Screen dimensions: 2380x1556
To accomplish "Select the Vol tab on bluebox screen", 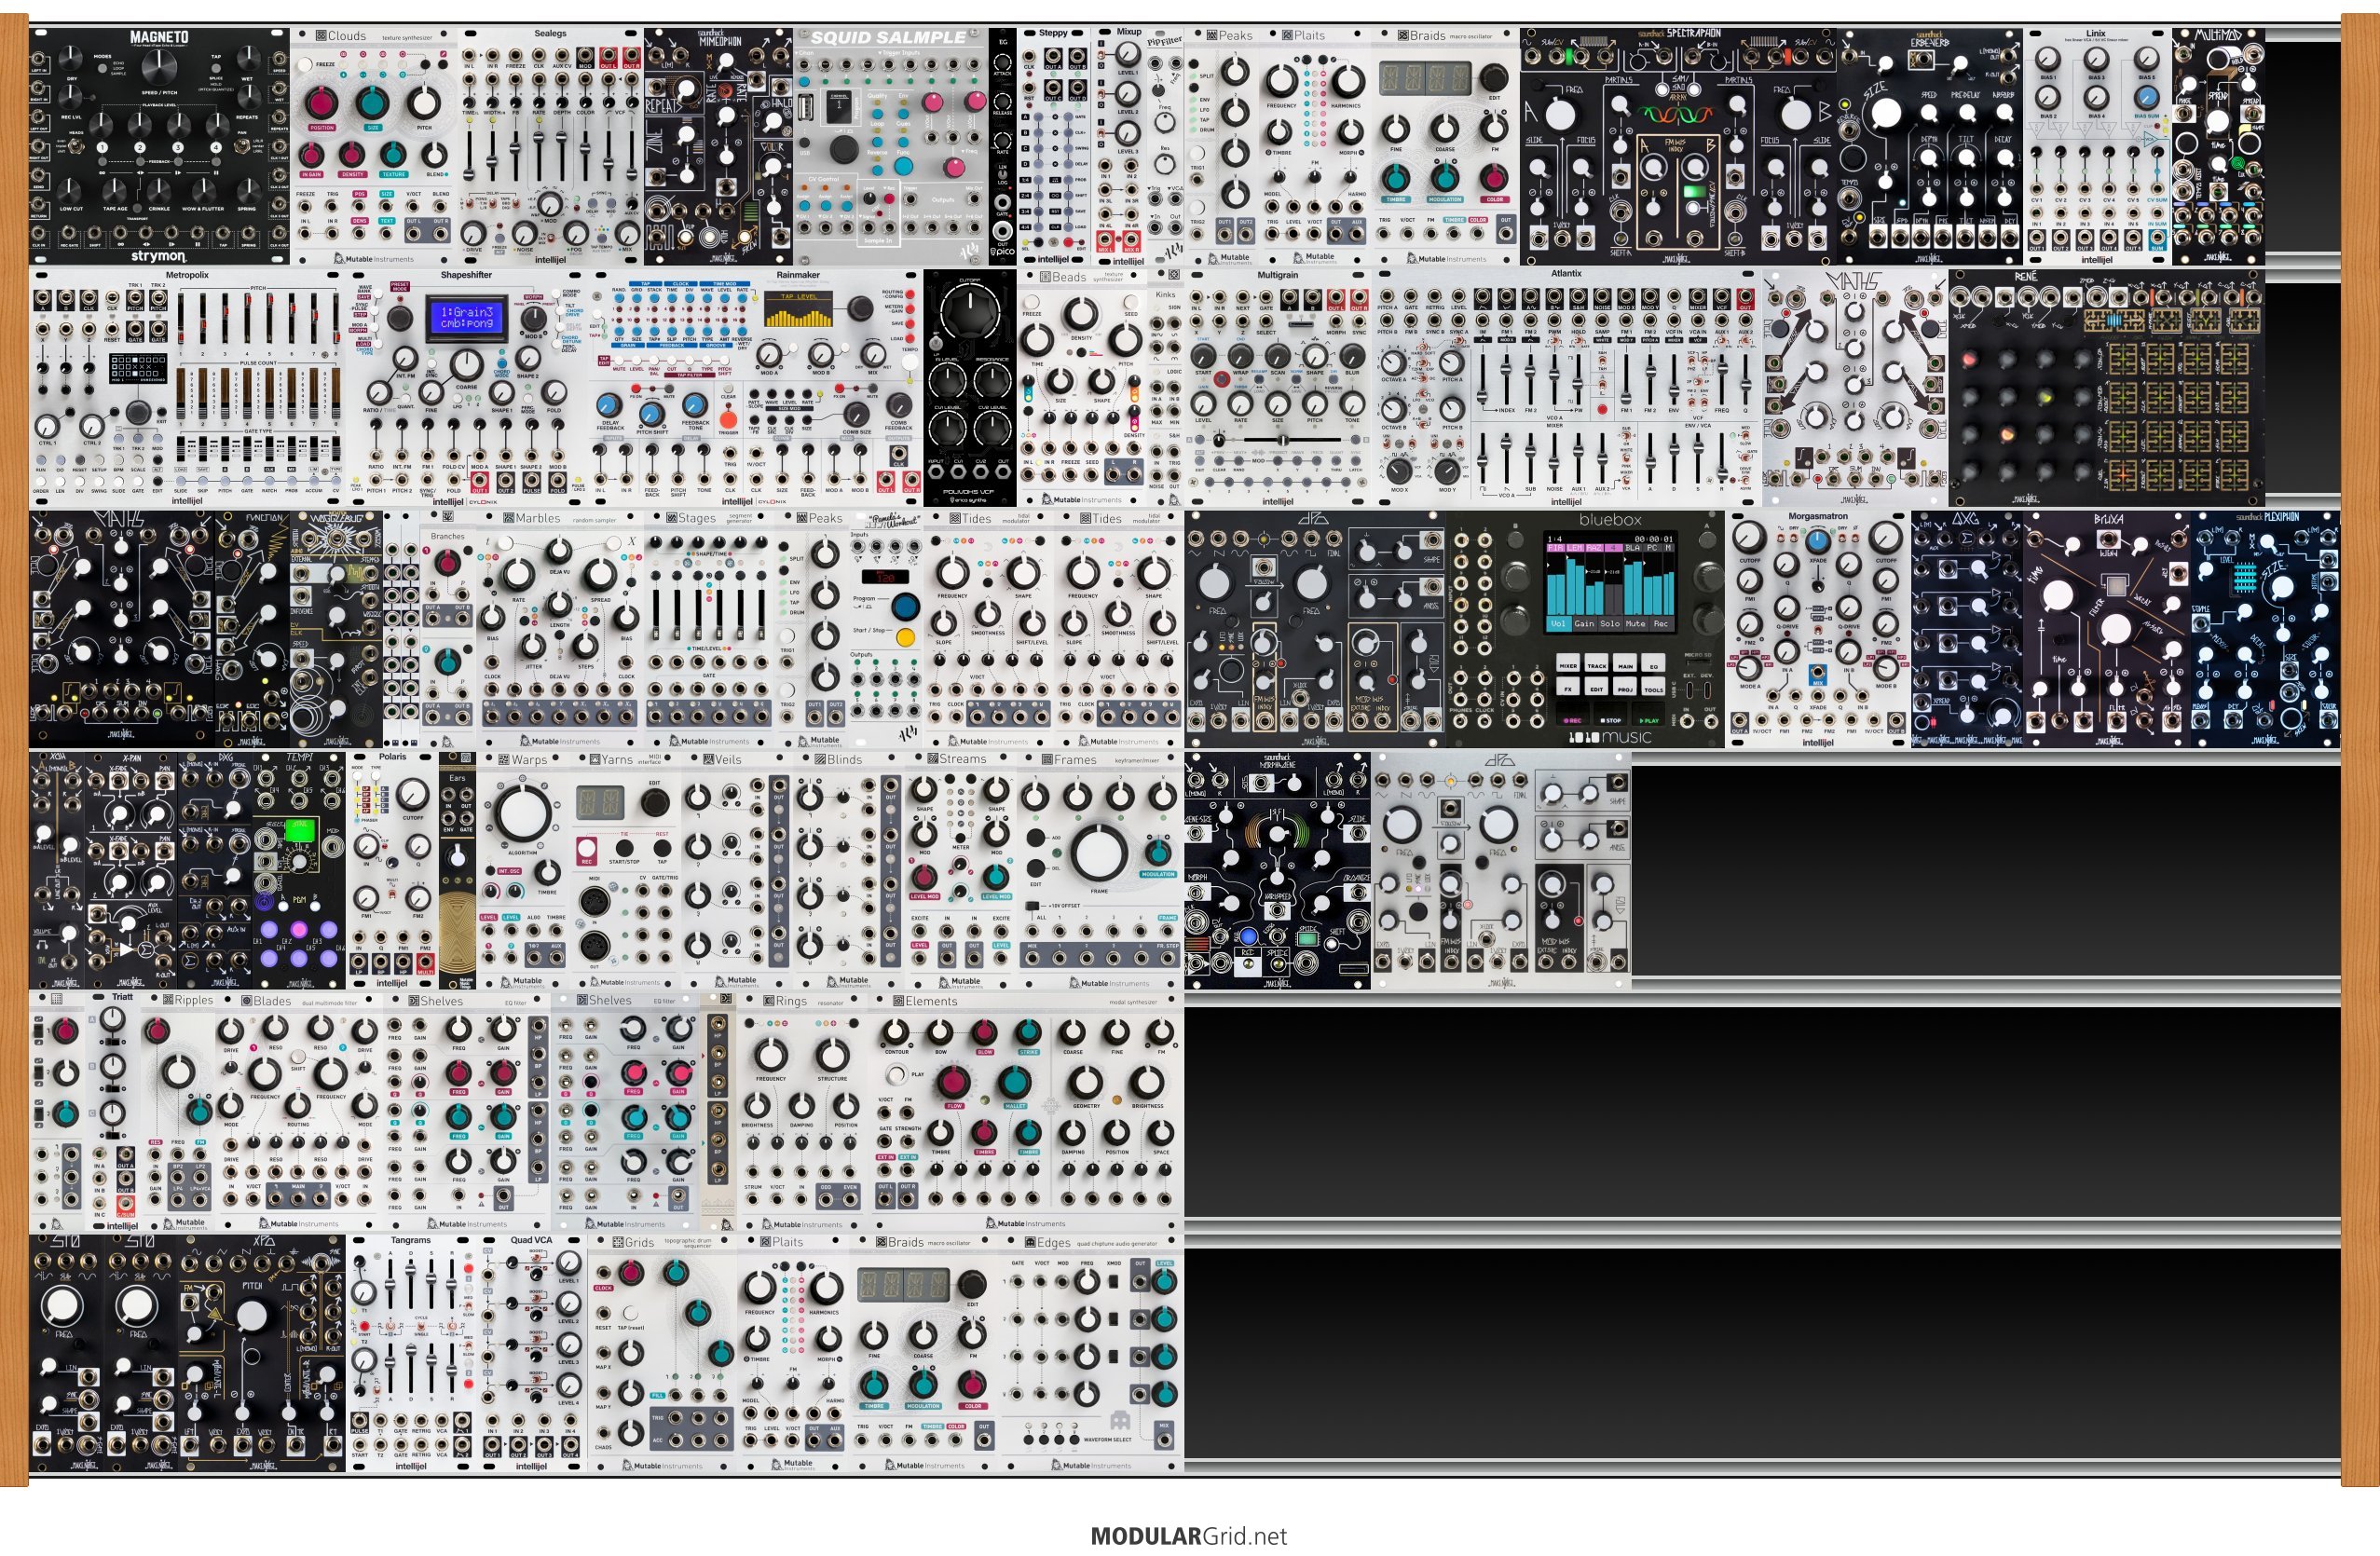I will (1558, 624).
